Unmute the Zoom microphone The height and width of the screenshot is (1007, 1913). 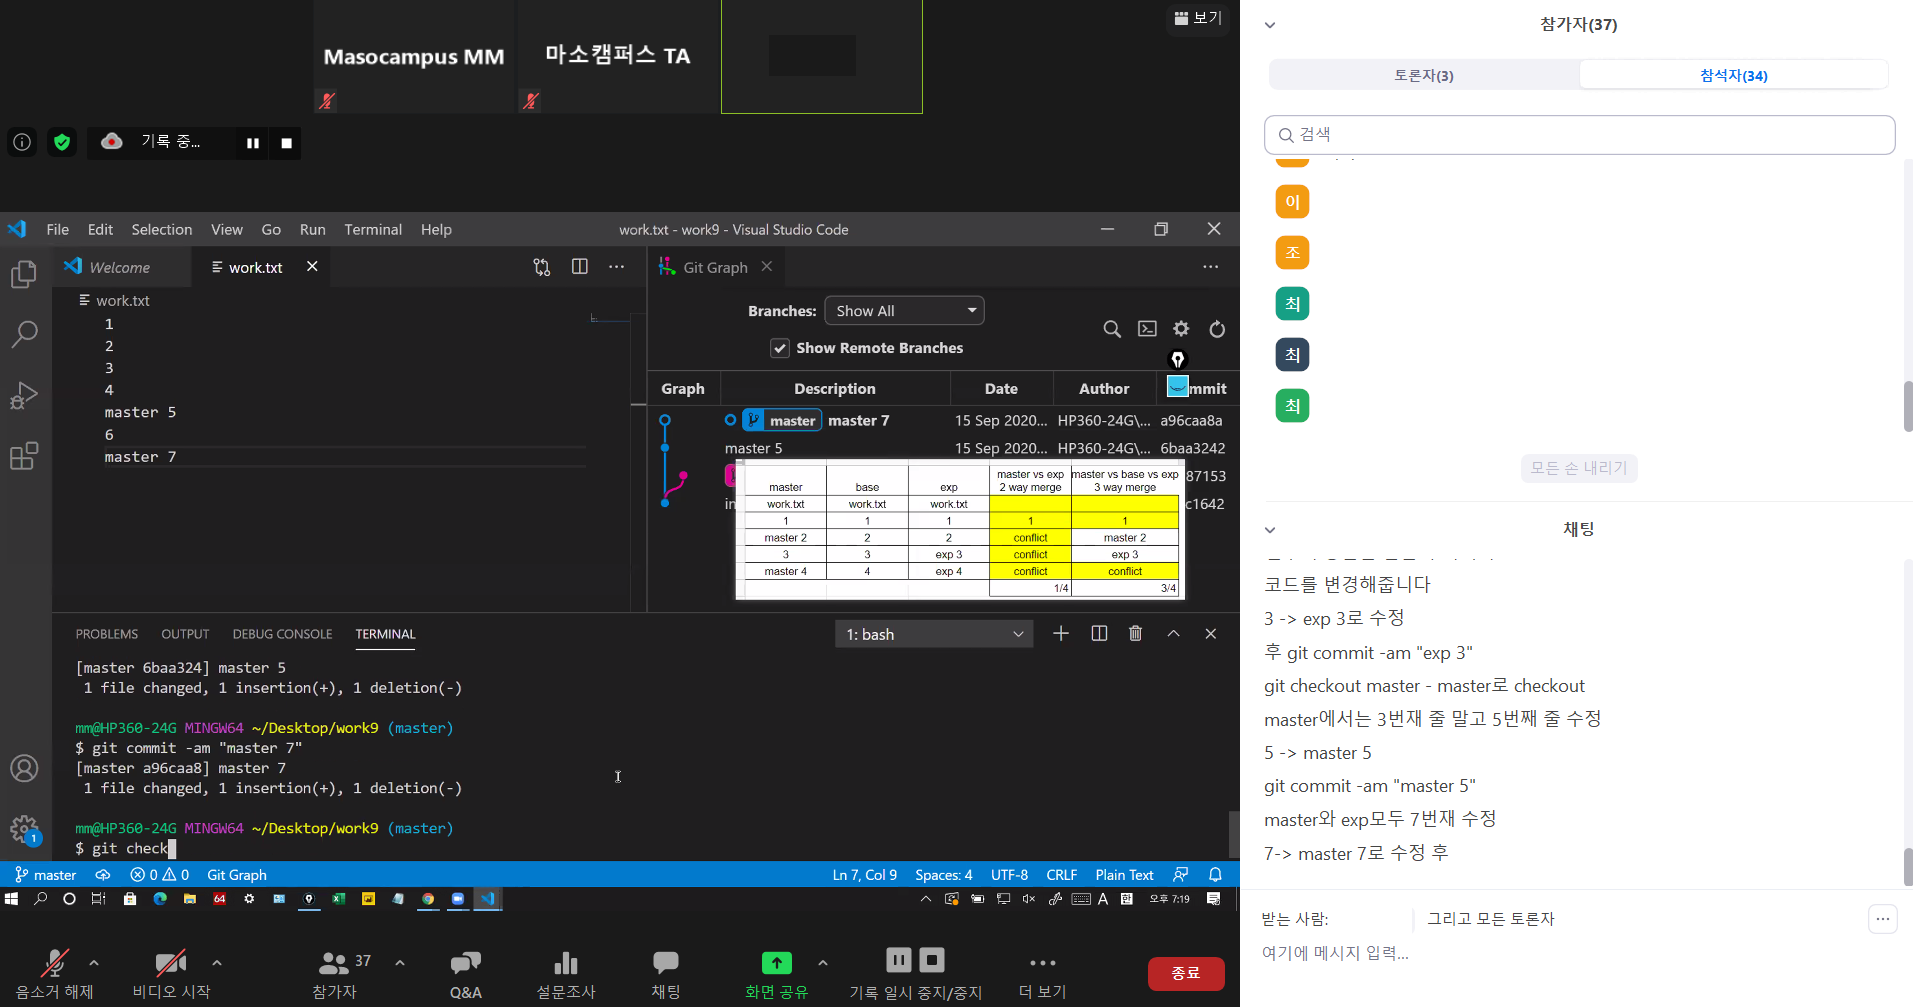click(54, 965)
